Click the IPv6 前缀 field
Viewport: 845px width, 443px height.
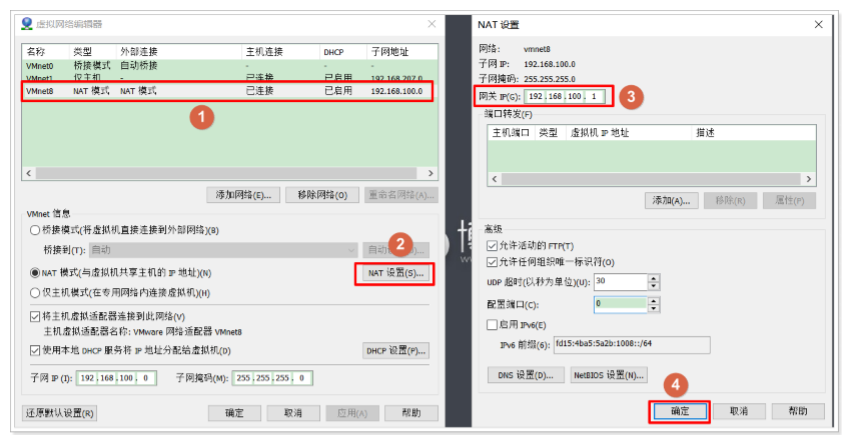coord(632,345)
